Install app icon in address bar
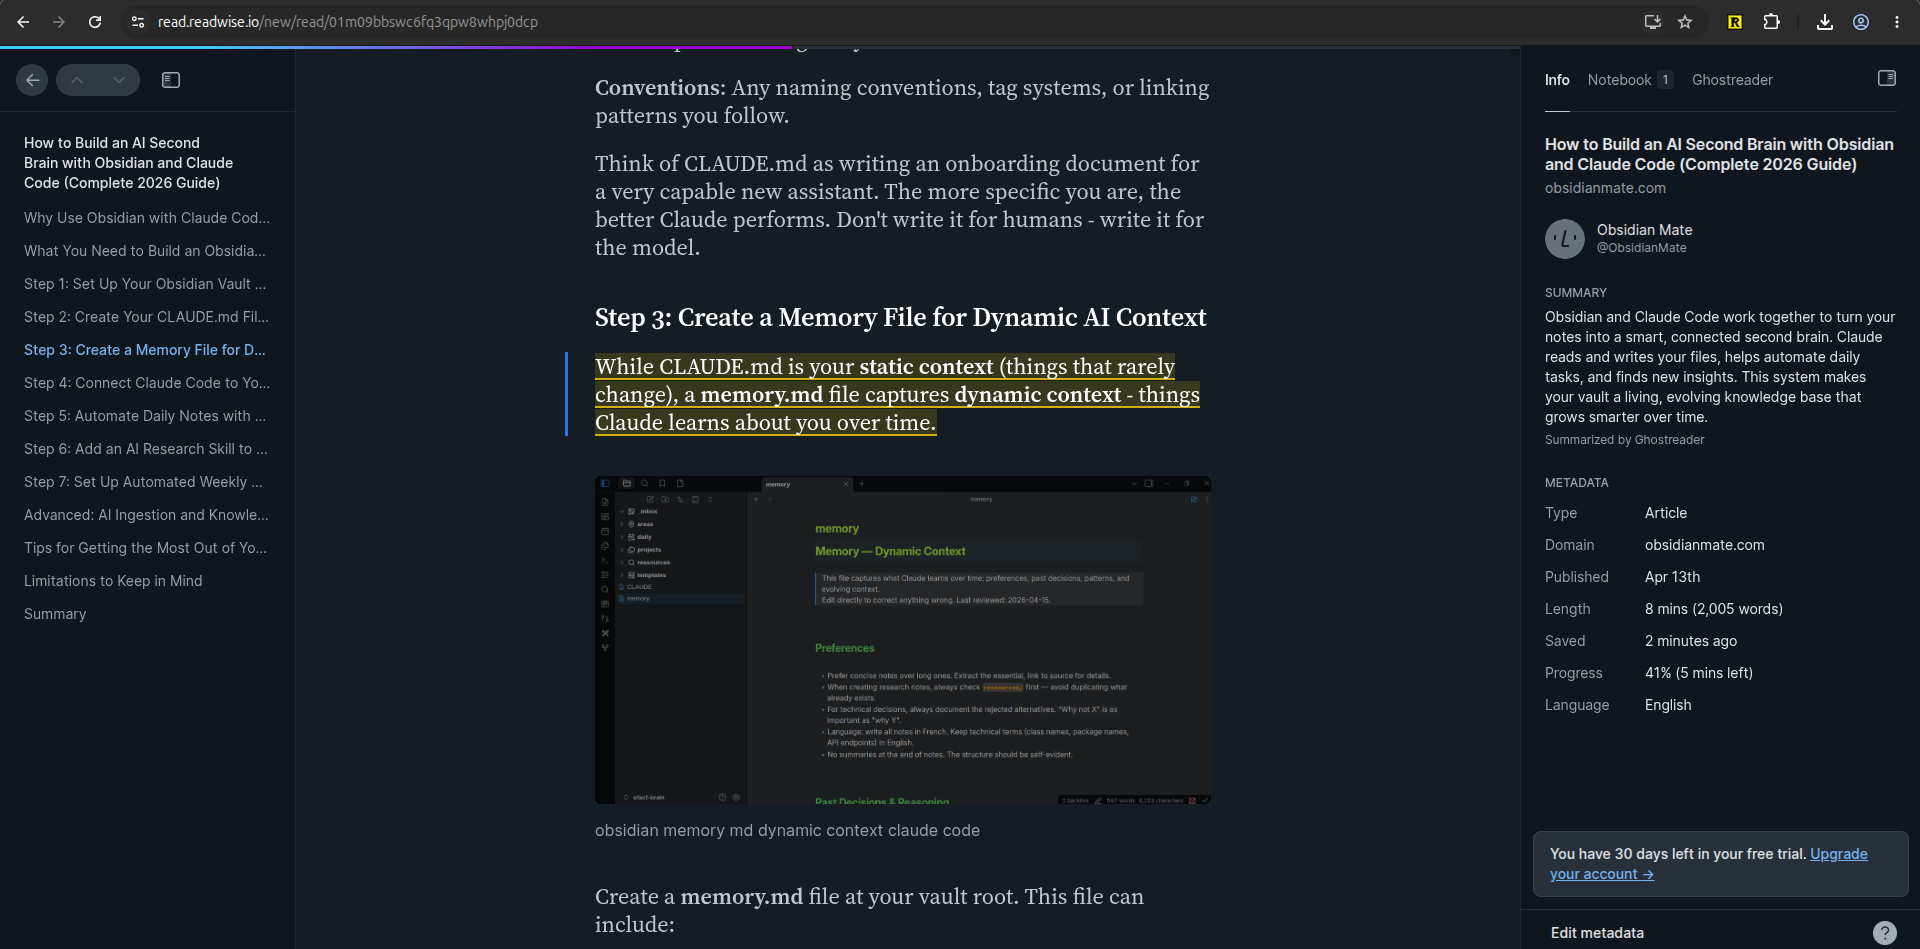1920x949 pixels. [1653, 22]
